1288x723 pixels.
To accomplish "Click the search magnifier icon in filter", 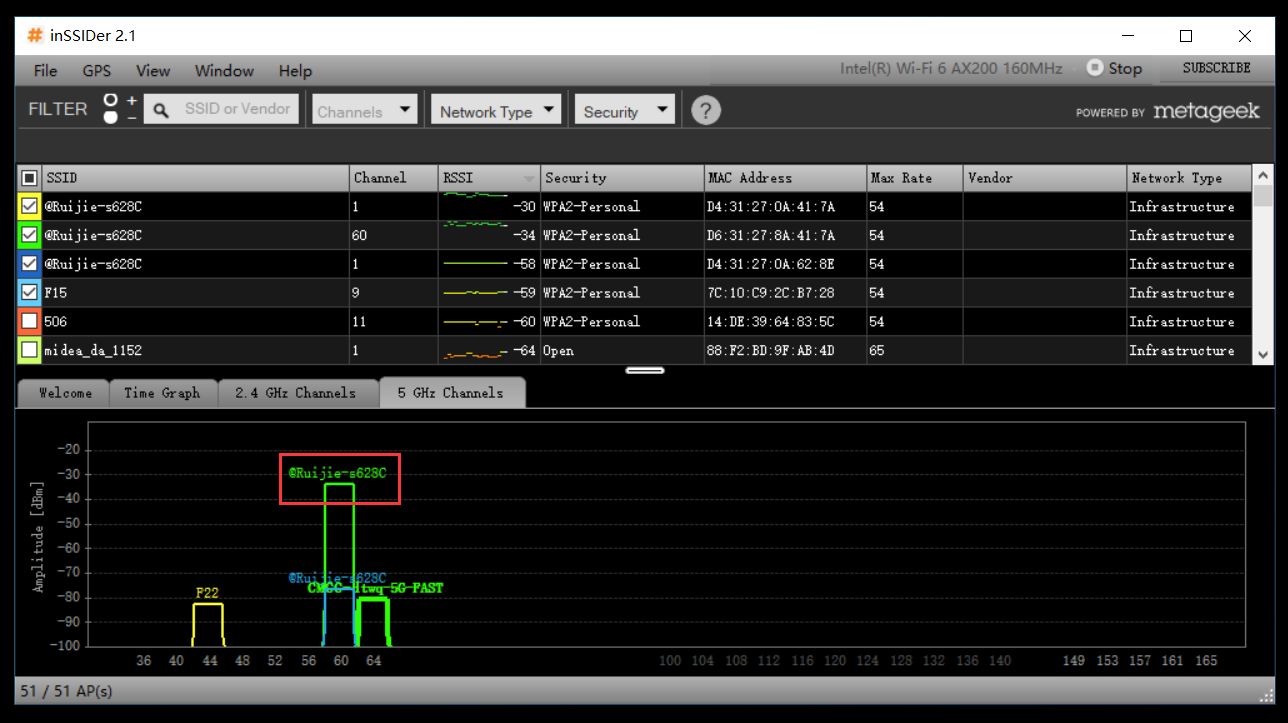I will (x=160, y=110).
